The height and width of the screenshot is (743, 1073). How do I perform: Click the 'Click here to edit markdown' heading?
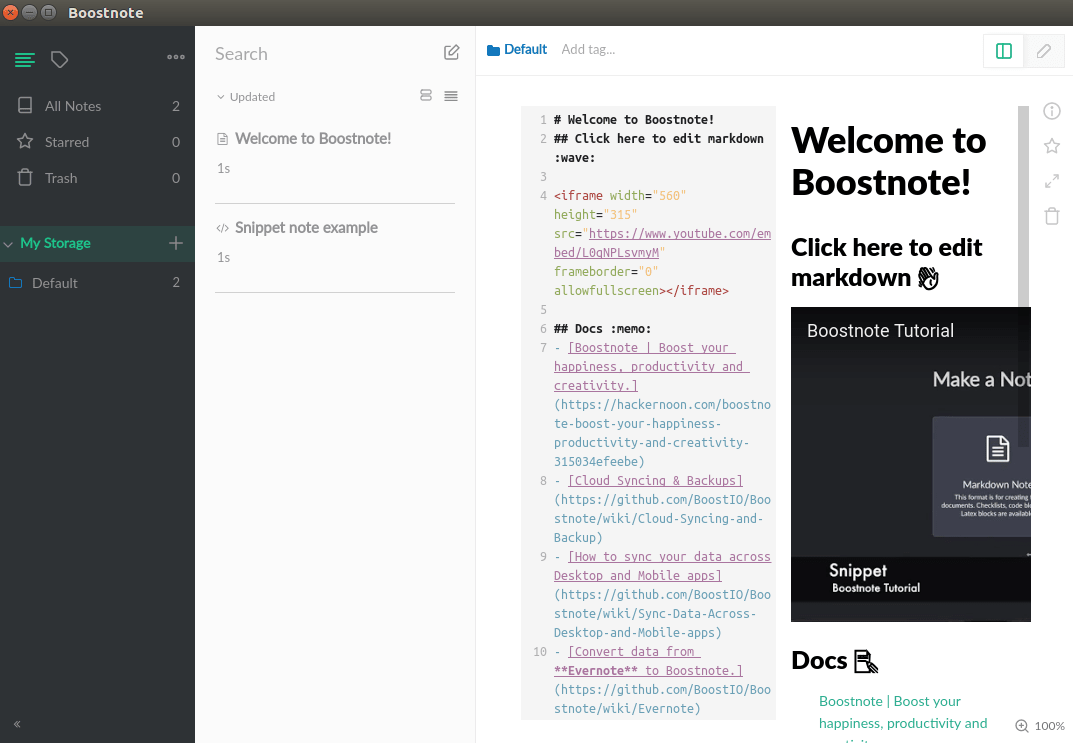coord(886,262)
